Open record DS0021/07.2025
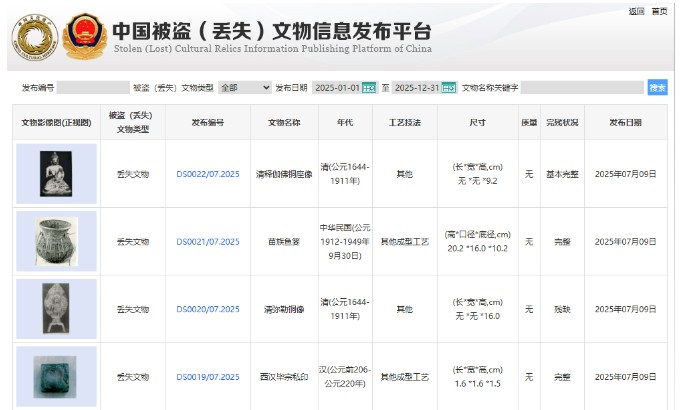Viewport: 682px width, 410px height. click(x=208, y=242)
